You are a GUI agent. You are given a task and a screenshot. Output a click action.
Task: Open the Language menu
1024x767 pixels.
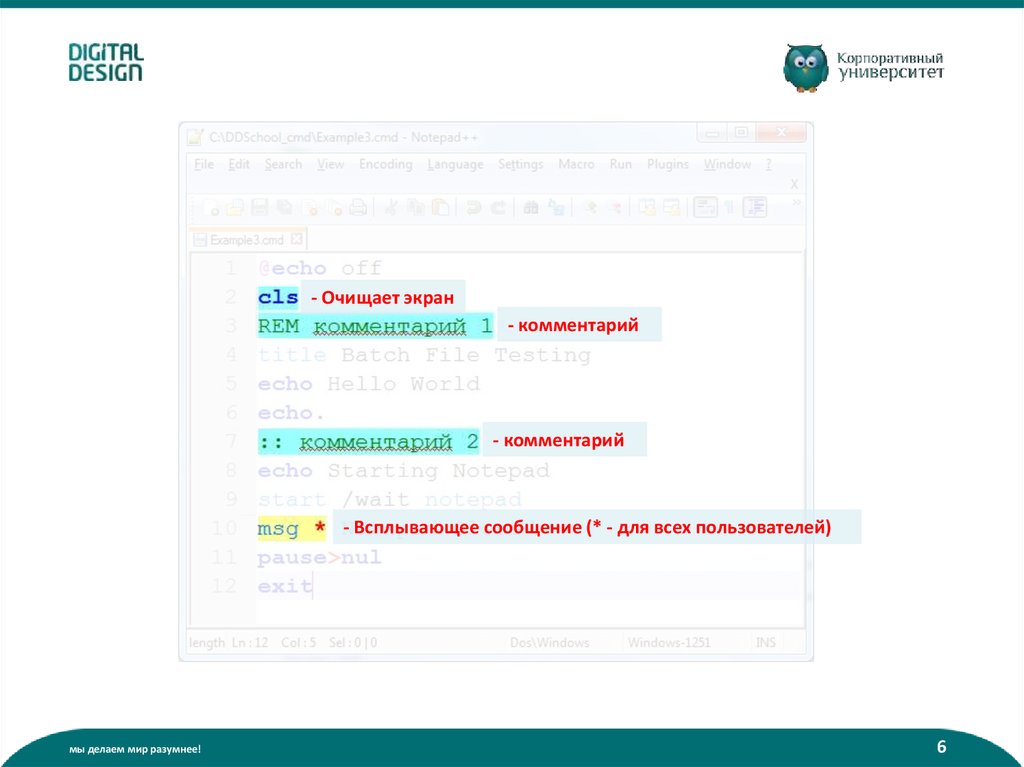tap(455, 164)
